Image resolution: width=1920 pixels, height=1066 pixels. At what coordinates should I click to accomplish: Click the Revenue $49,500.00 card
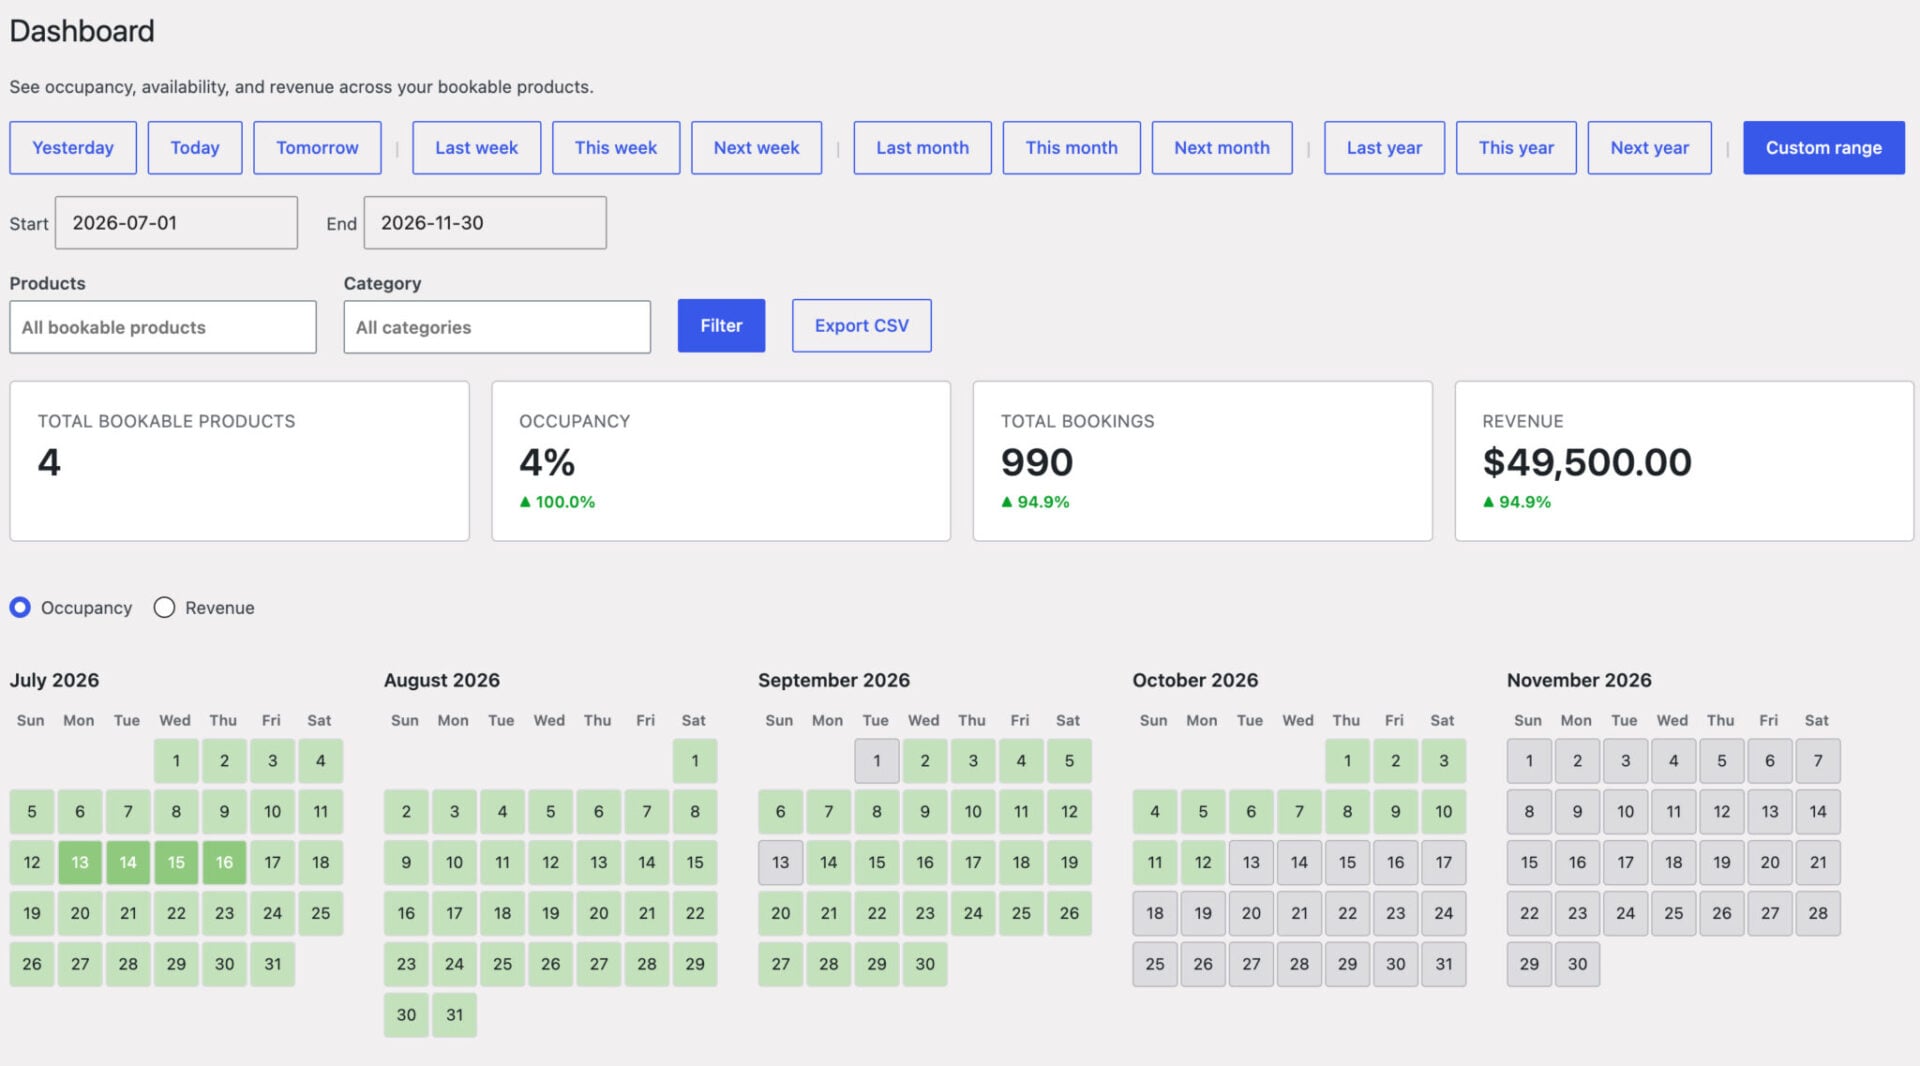pyautogui.click(x=1684, y=461)
